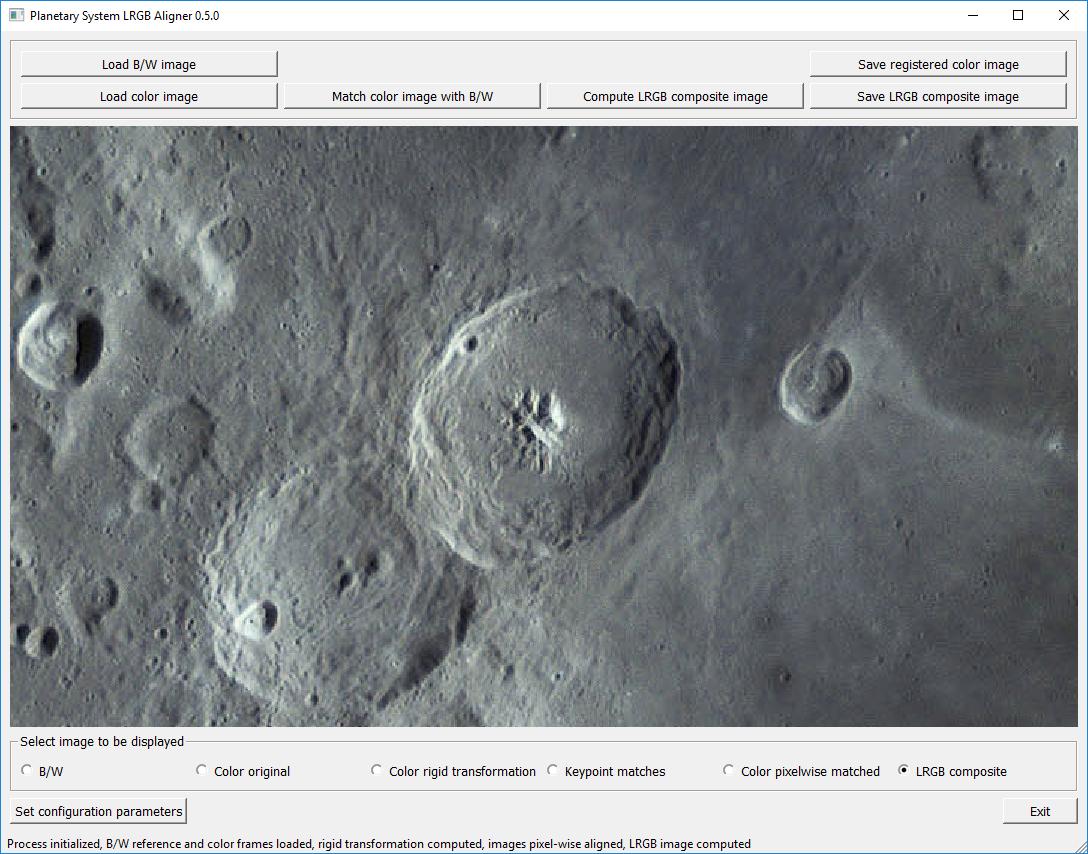The image size is (1088, 854).
Task: Match color image with B/W
Action: pyautogui.click(x=412, y=96)
